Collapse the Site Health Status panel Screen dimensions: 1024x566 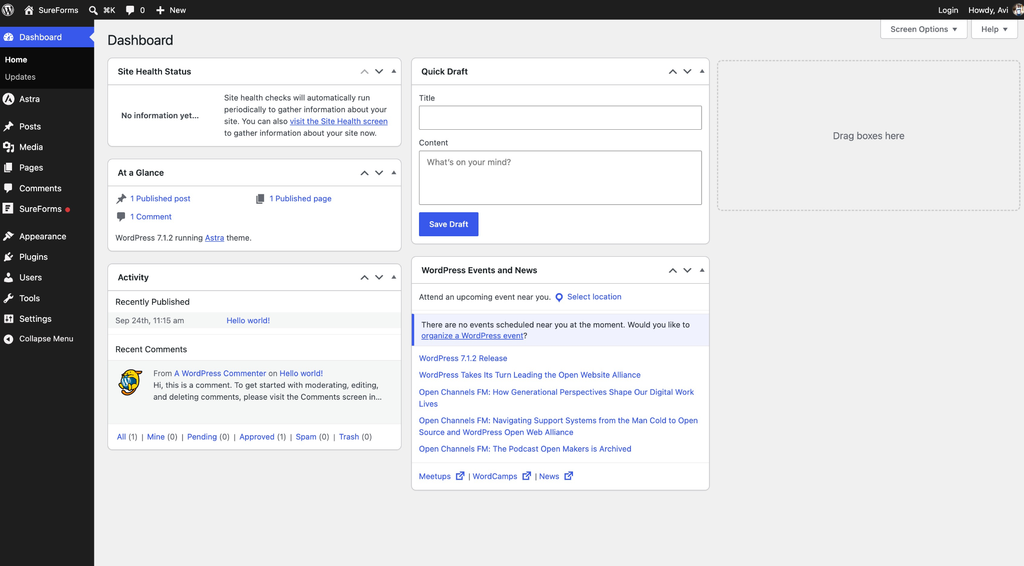click(x=394, y=72)
